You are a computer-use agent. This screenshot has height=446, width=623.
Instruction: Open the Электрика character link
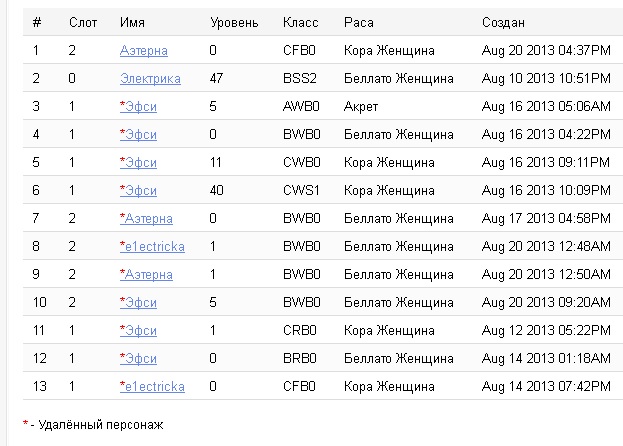coord(150,79)
